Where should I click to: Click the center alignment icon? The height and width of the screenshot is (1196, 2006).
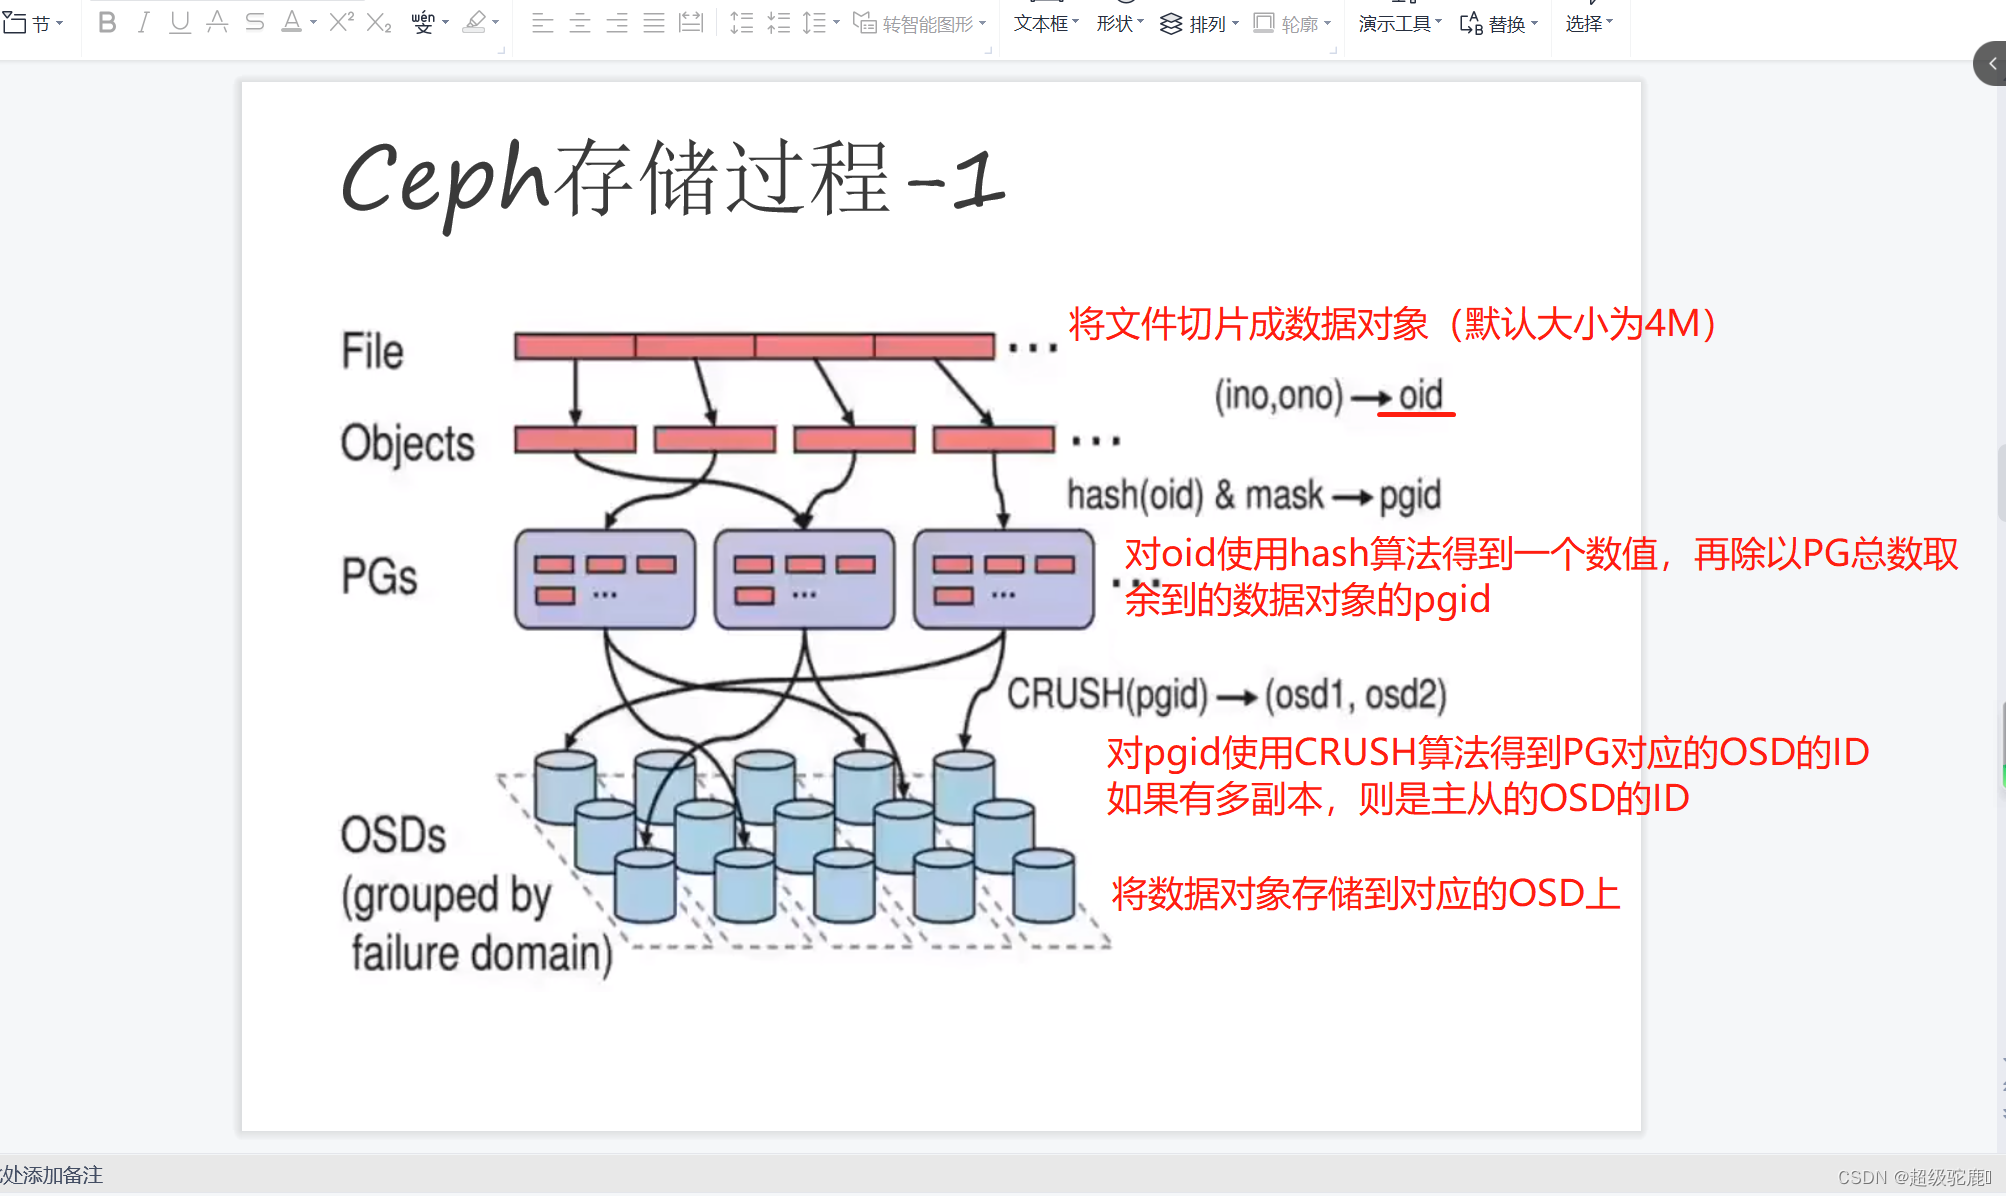coord(580,22)
